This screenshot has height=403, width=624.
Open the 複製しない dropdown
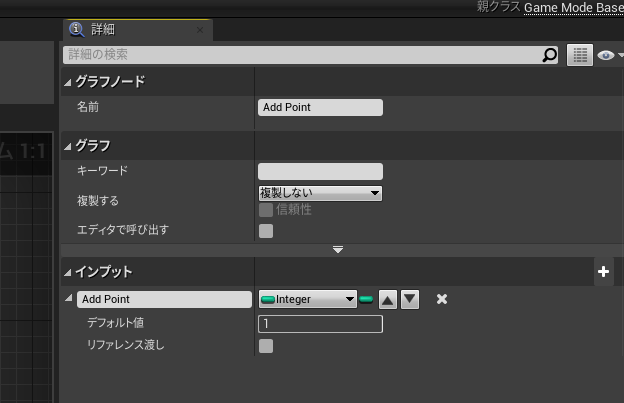tap(320, 193)
